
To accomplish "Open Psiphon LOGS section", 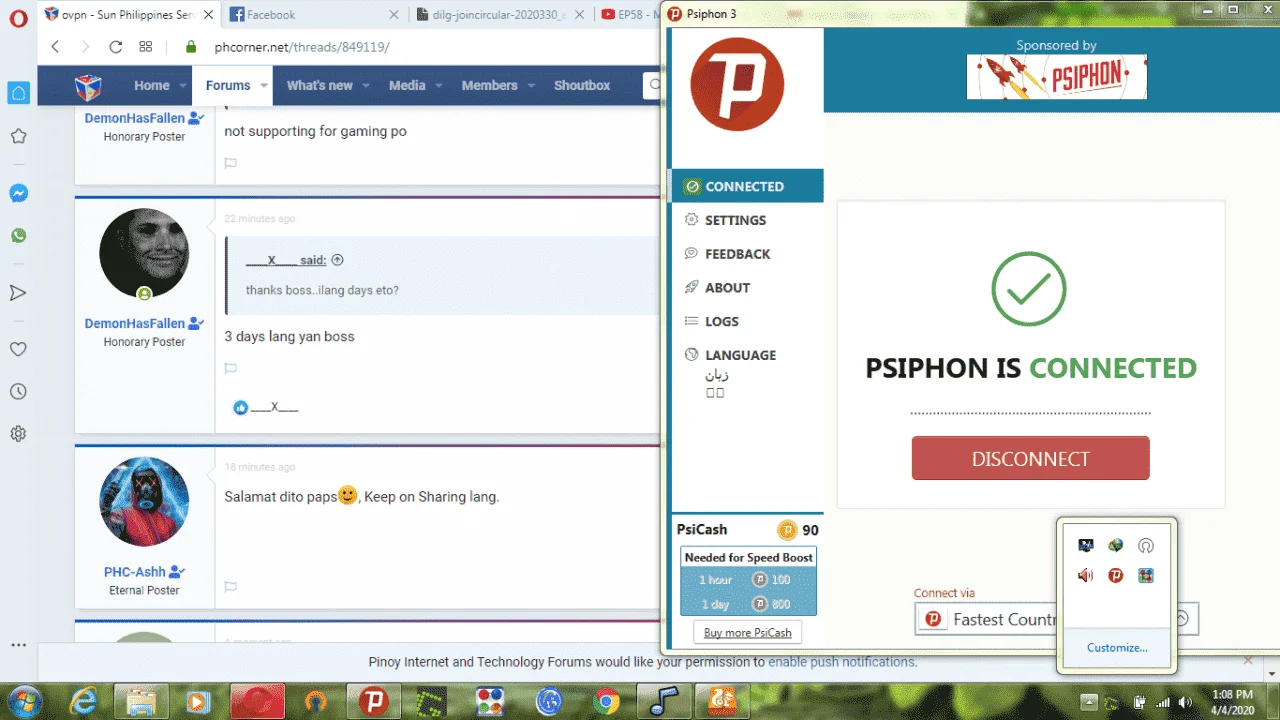I will pos(721,321).
